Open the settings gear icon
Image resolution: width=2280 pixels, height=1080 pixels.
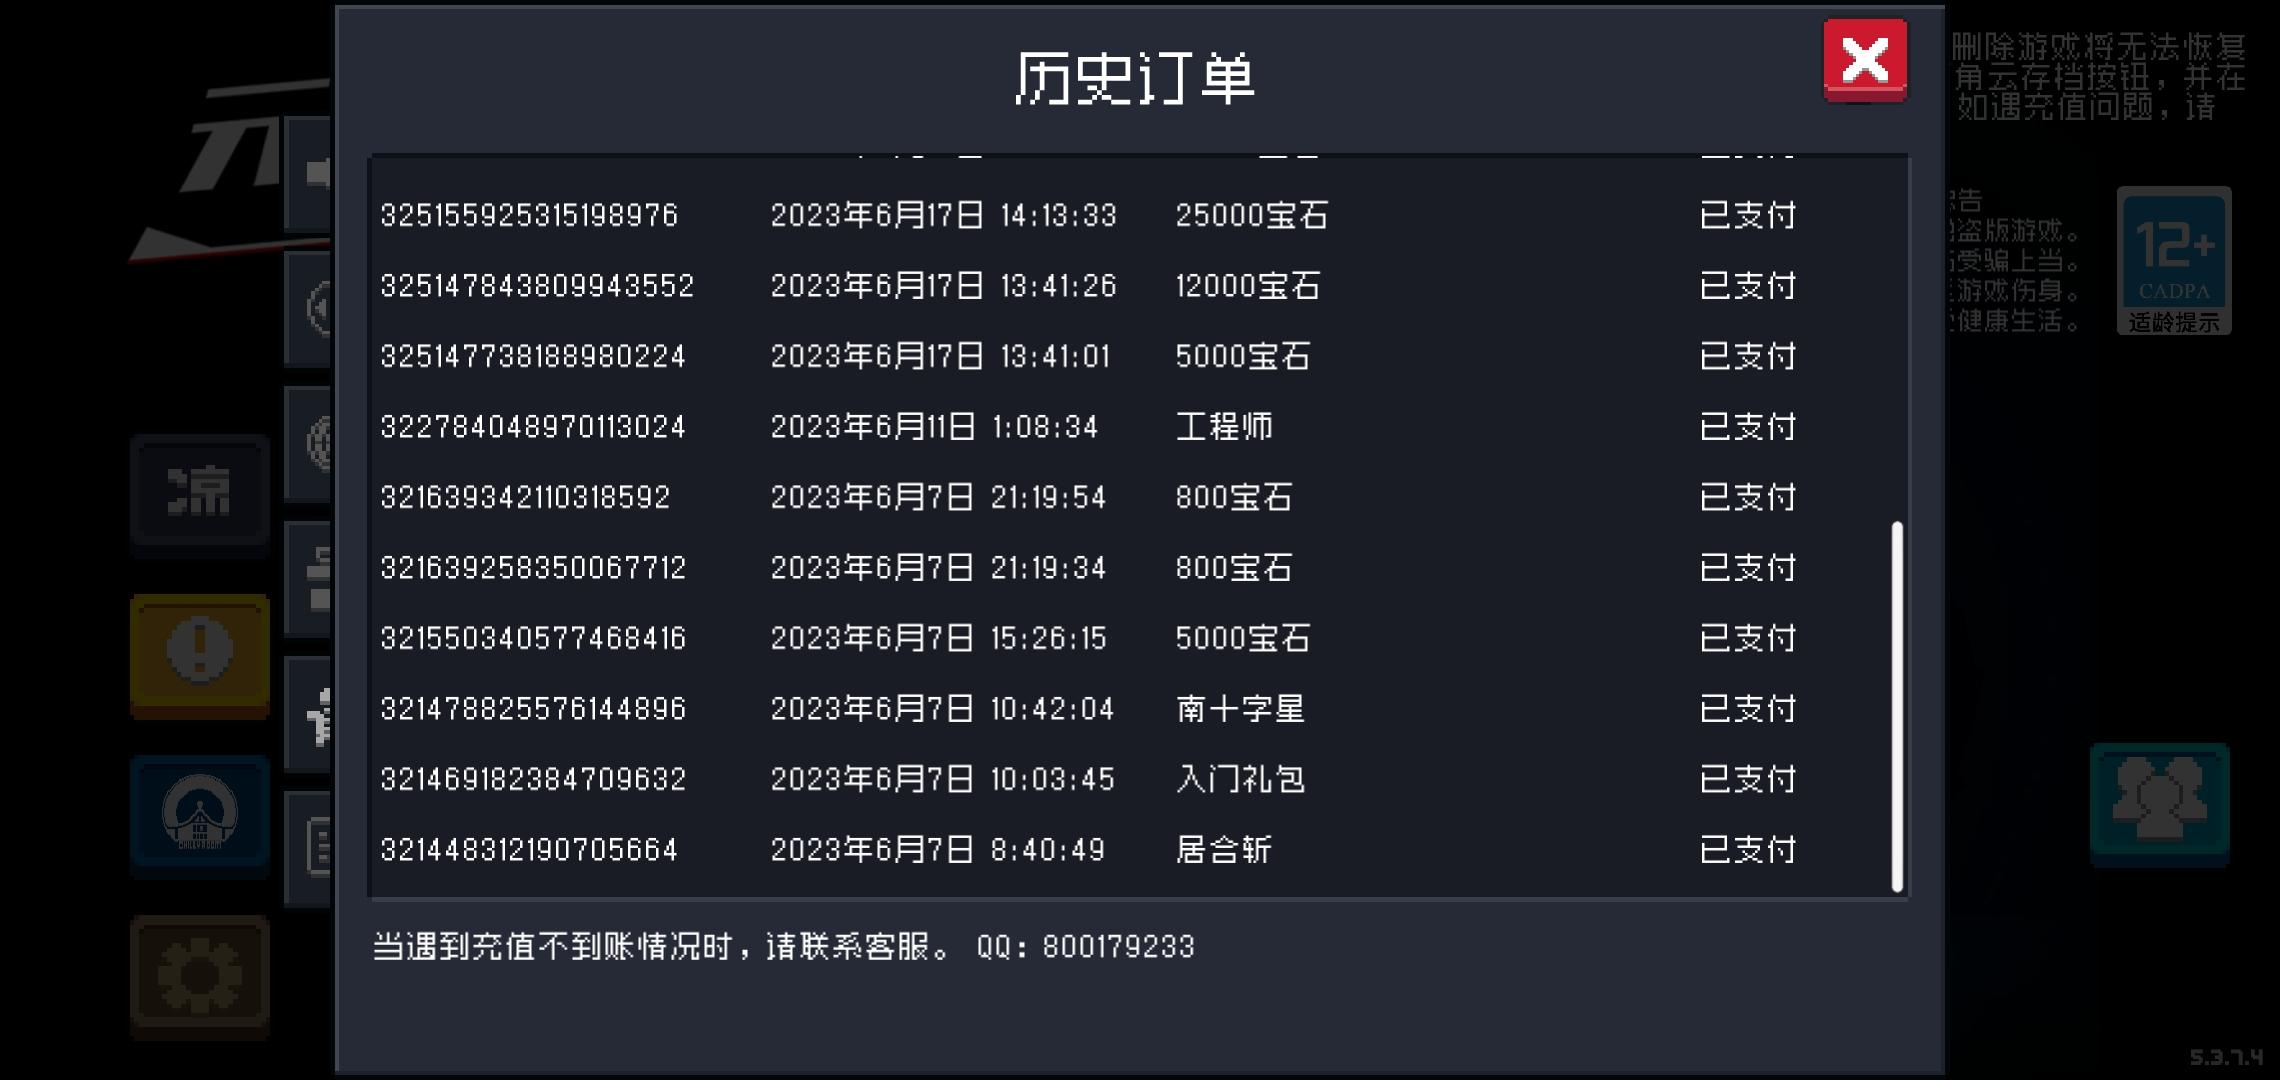coord(200,976)
